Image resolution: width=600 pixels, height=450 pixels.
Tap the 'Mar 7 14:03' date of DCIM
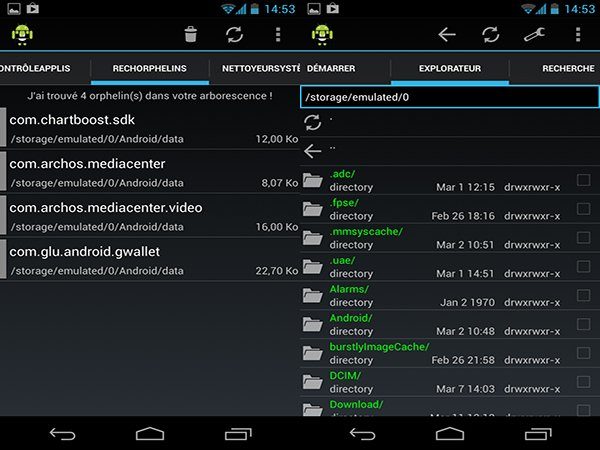(x=465, y=389)
